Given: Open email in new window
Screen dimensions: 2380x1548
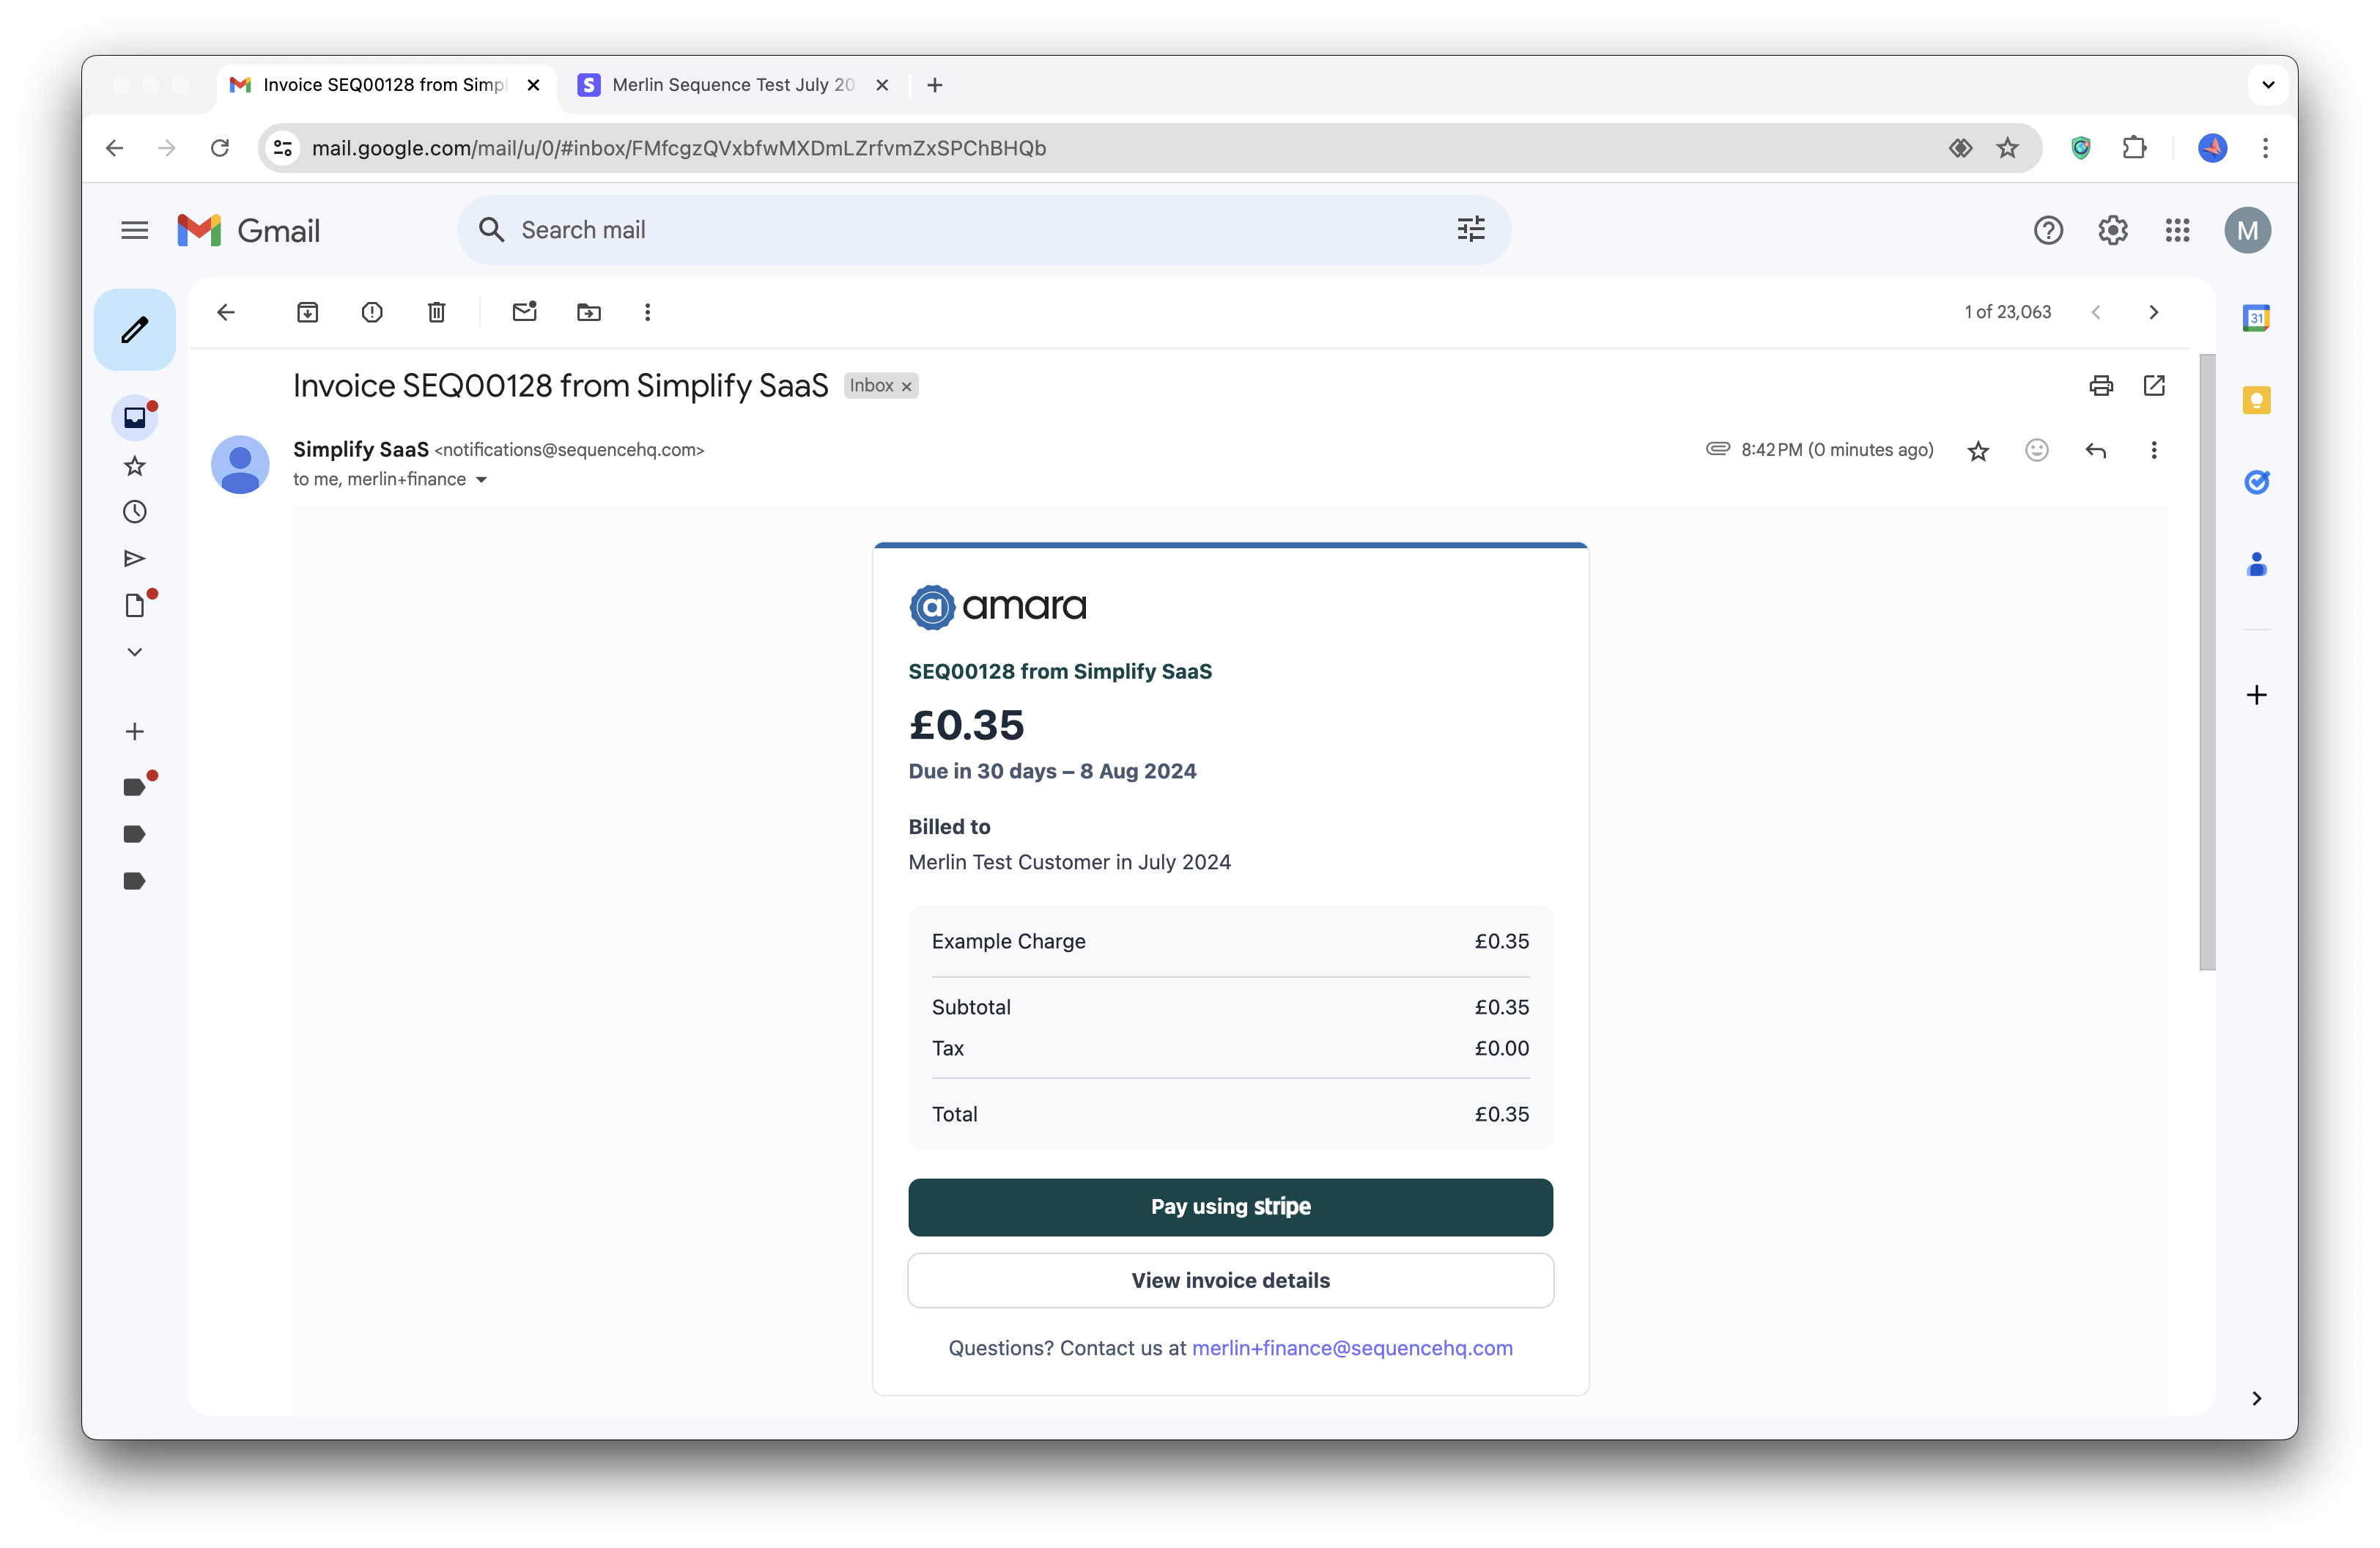Looking at the screenshot, I should [2154, 386].
